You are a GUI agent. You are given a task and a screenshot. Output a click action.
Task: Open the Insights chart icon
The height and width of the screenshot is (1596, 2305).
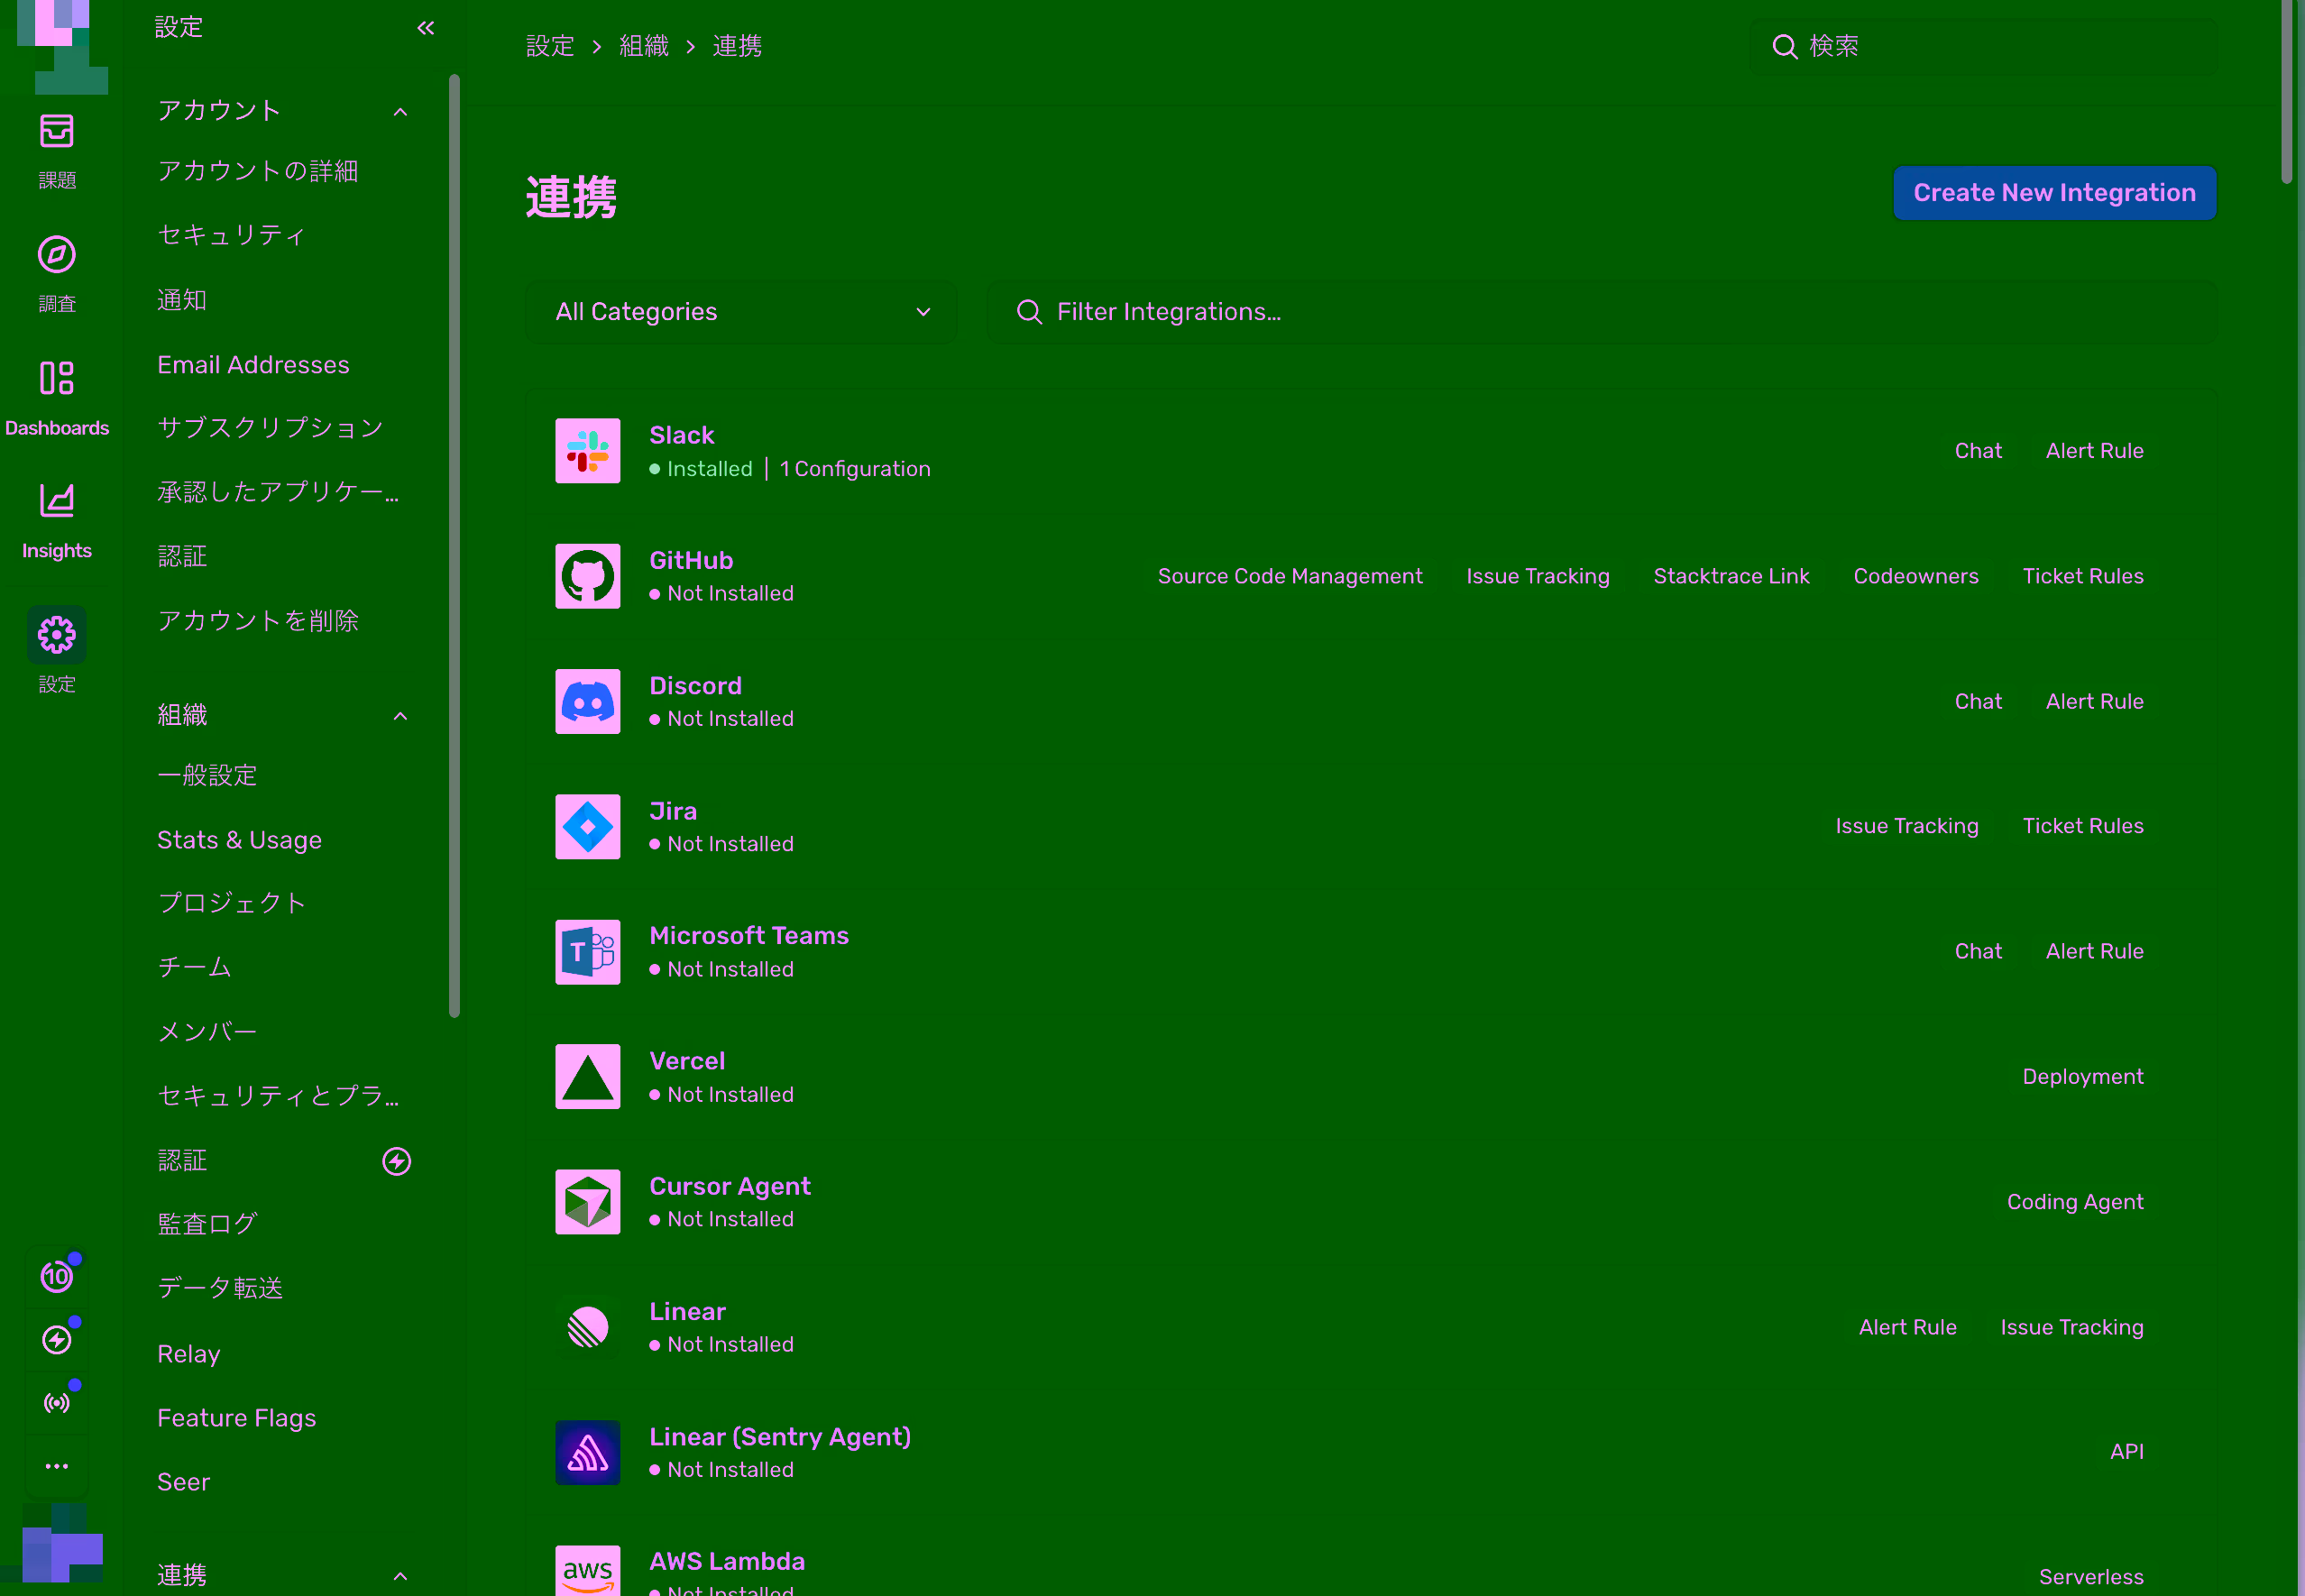(56, 501)
